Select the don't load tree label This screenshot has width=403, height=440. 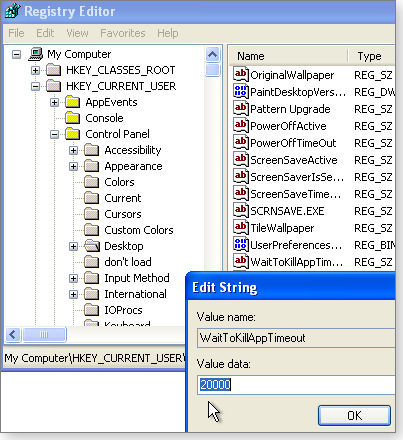click(128, 262)
